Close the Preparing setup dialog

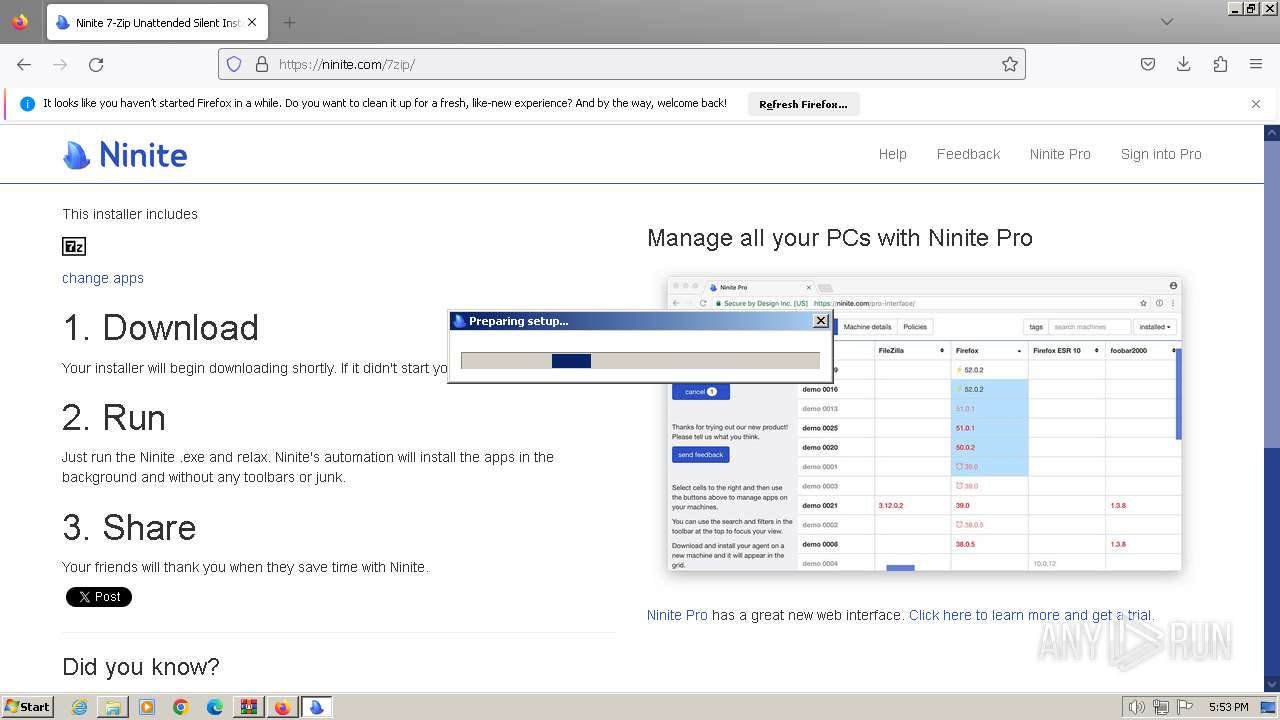click(821, 321)
